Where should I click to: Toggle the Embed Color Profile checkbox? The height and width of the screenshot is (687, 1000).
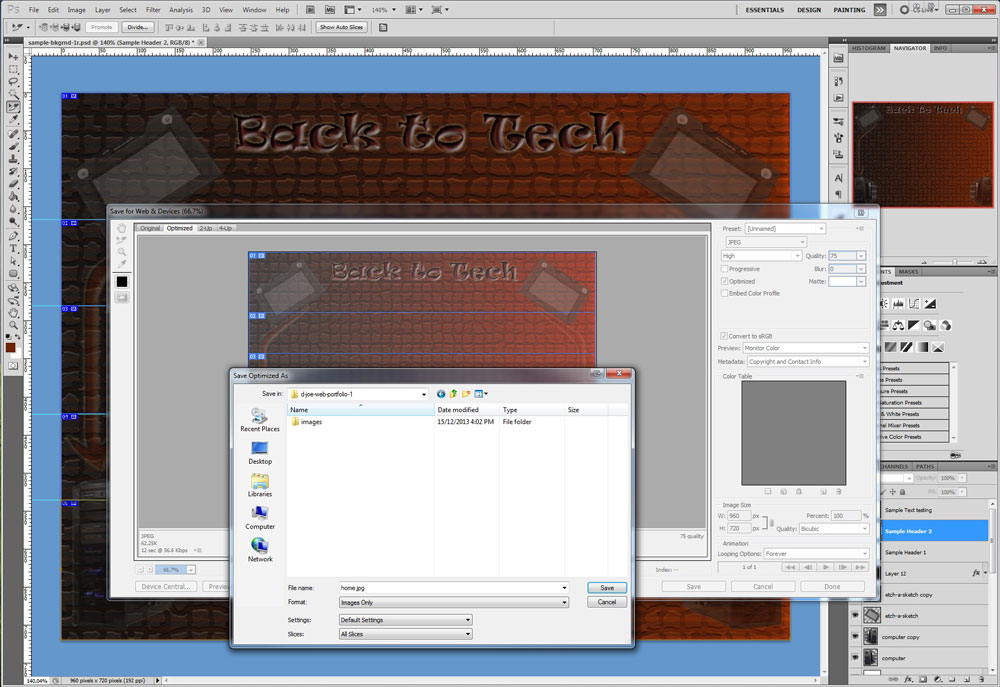725,293
